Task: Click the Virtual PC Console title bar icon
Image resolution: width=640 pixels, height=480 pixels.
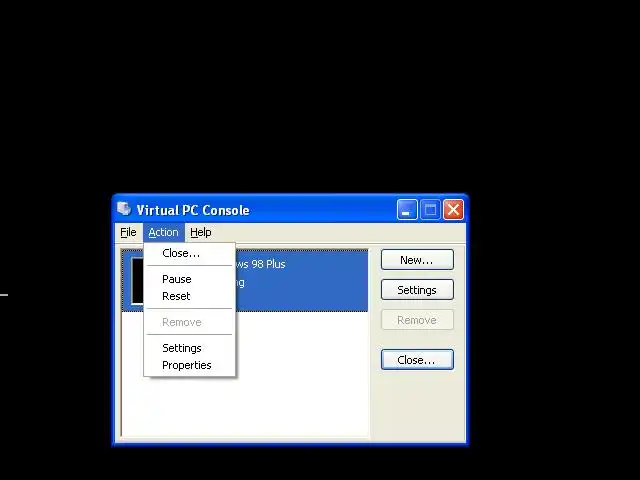Action: [x=124, y=209]
